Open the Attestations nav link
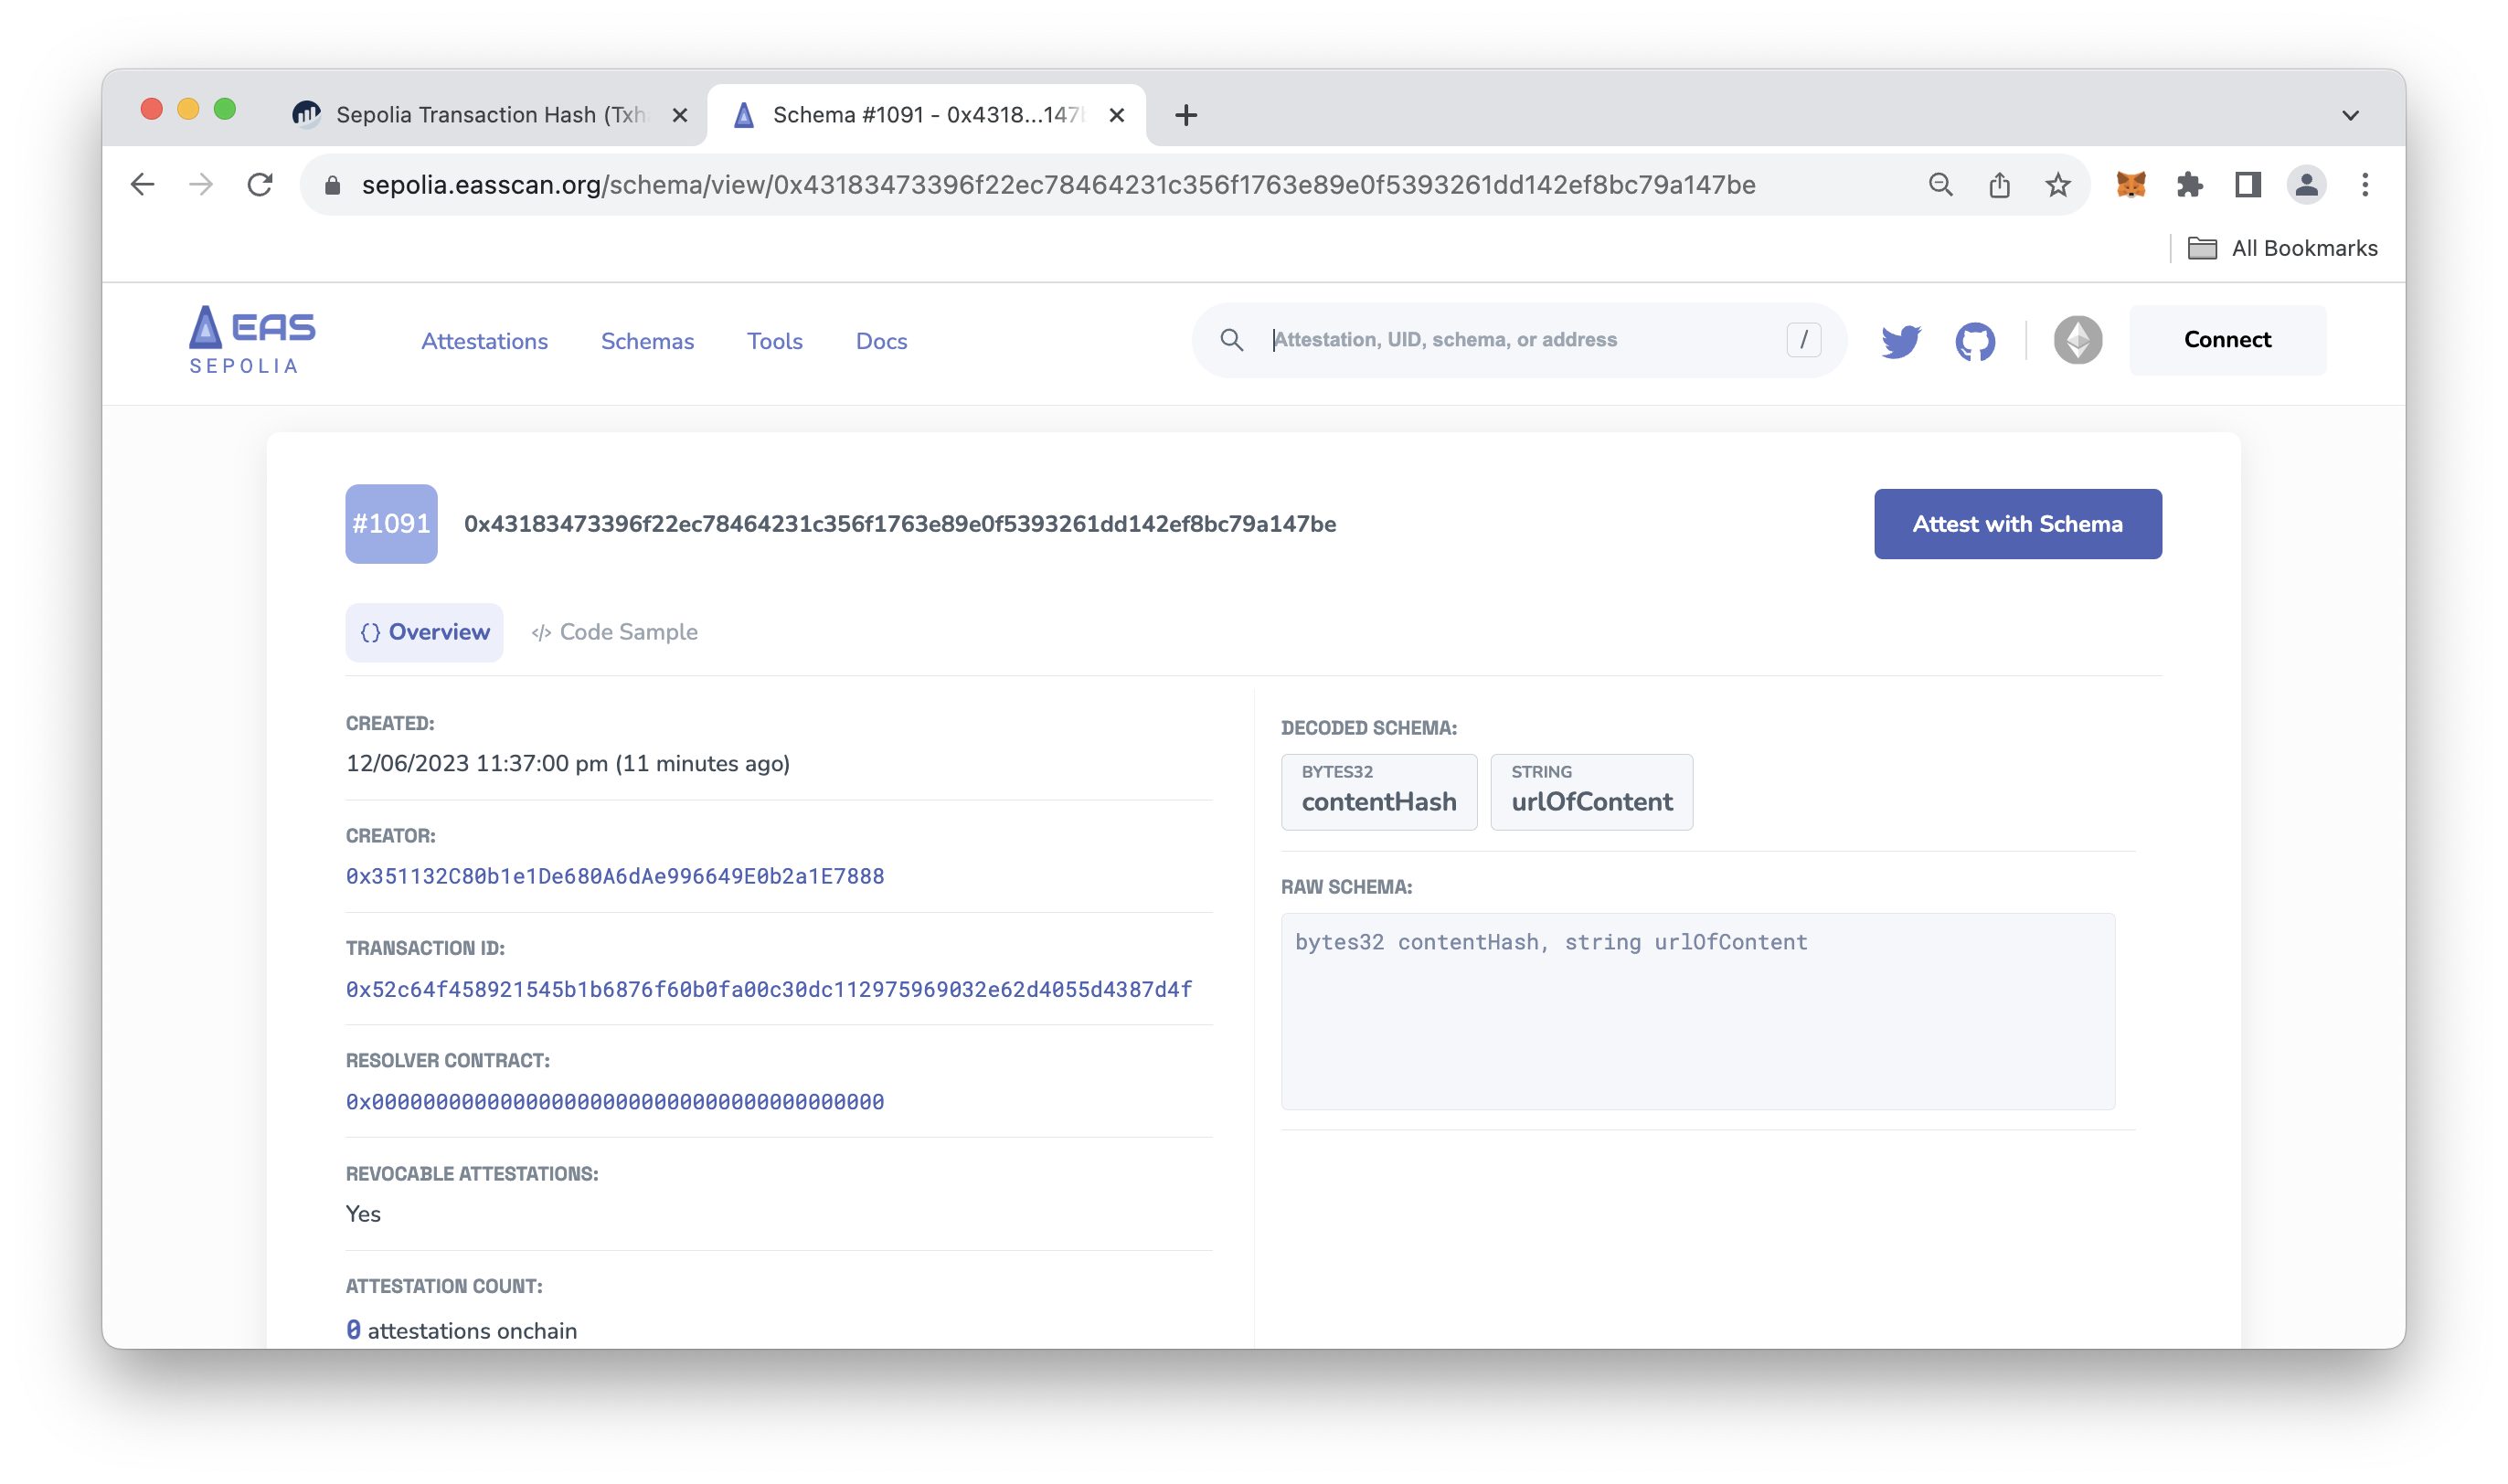Screen dimensions: 2508x1484 coord(484,341)
